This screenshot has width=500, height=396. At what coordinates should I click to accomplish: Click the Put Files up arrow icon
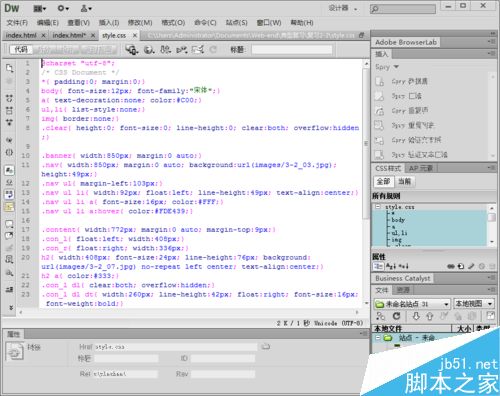(x=430, y=316)
